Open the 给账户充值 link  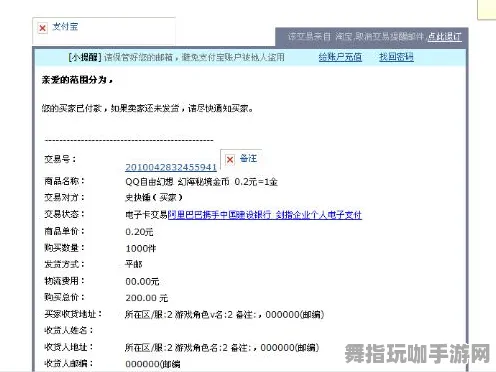(340, 57)
